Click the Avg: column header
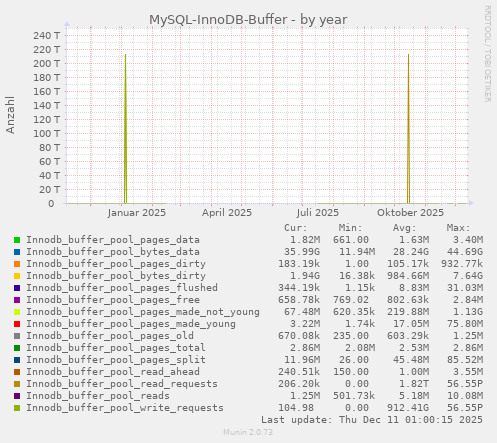The height and width of the screenshot is (443, 497). (x=405, y=228)
